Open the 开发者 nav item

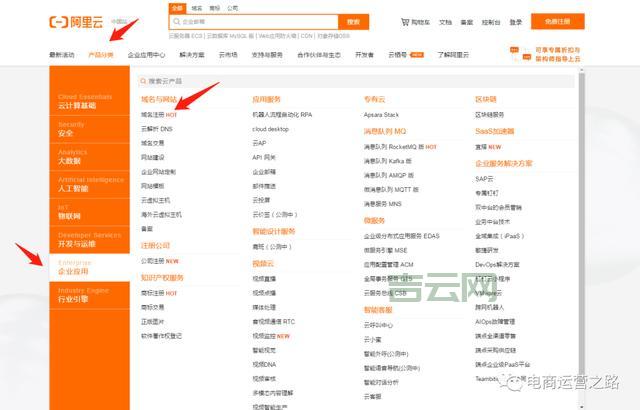[x=364, y=55]
